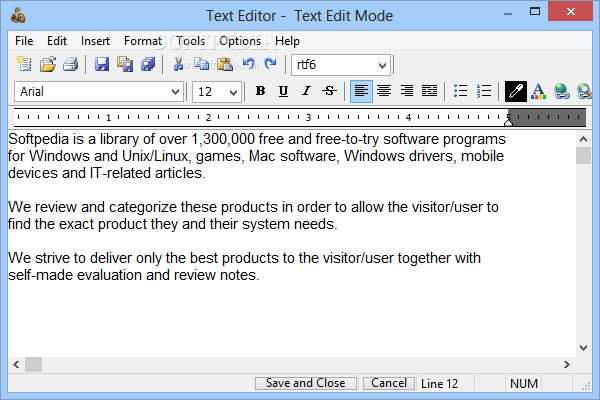Image resolution: width=600 pixels, height=400 pixels.
Task: Open the Options menu
Action: (240, 41)
